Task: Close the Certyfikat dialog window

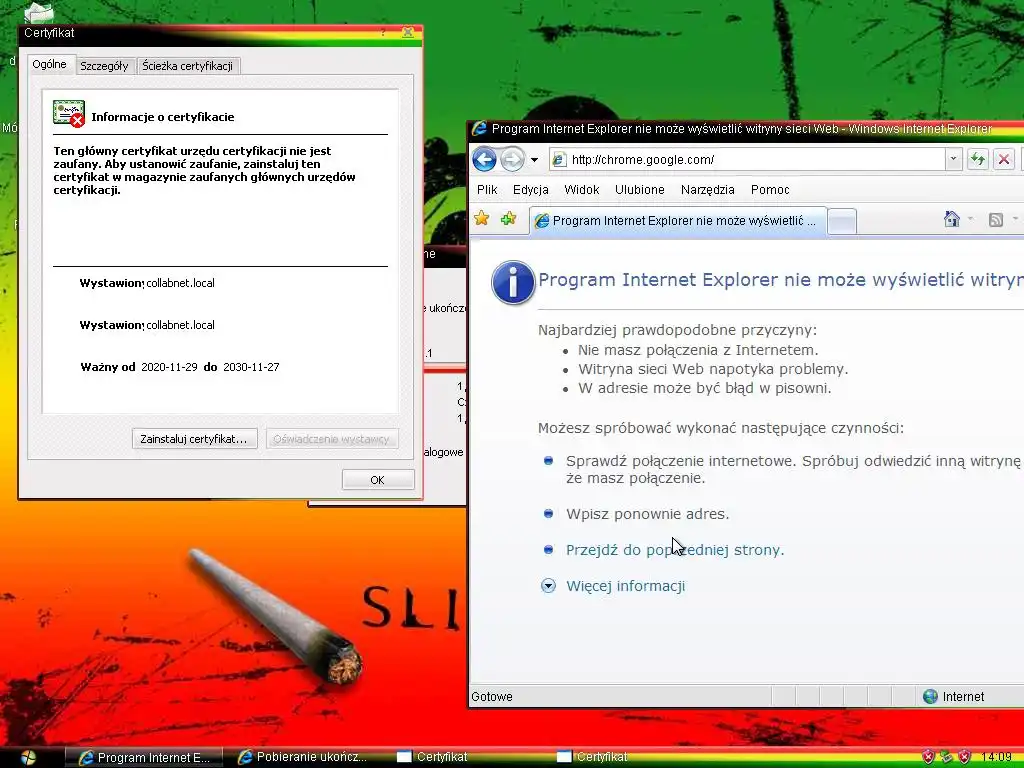Action: tap(408, 32)
